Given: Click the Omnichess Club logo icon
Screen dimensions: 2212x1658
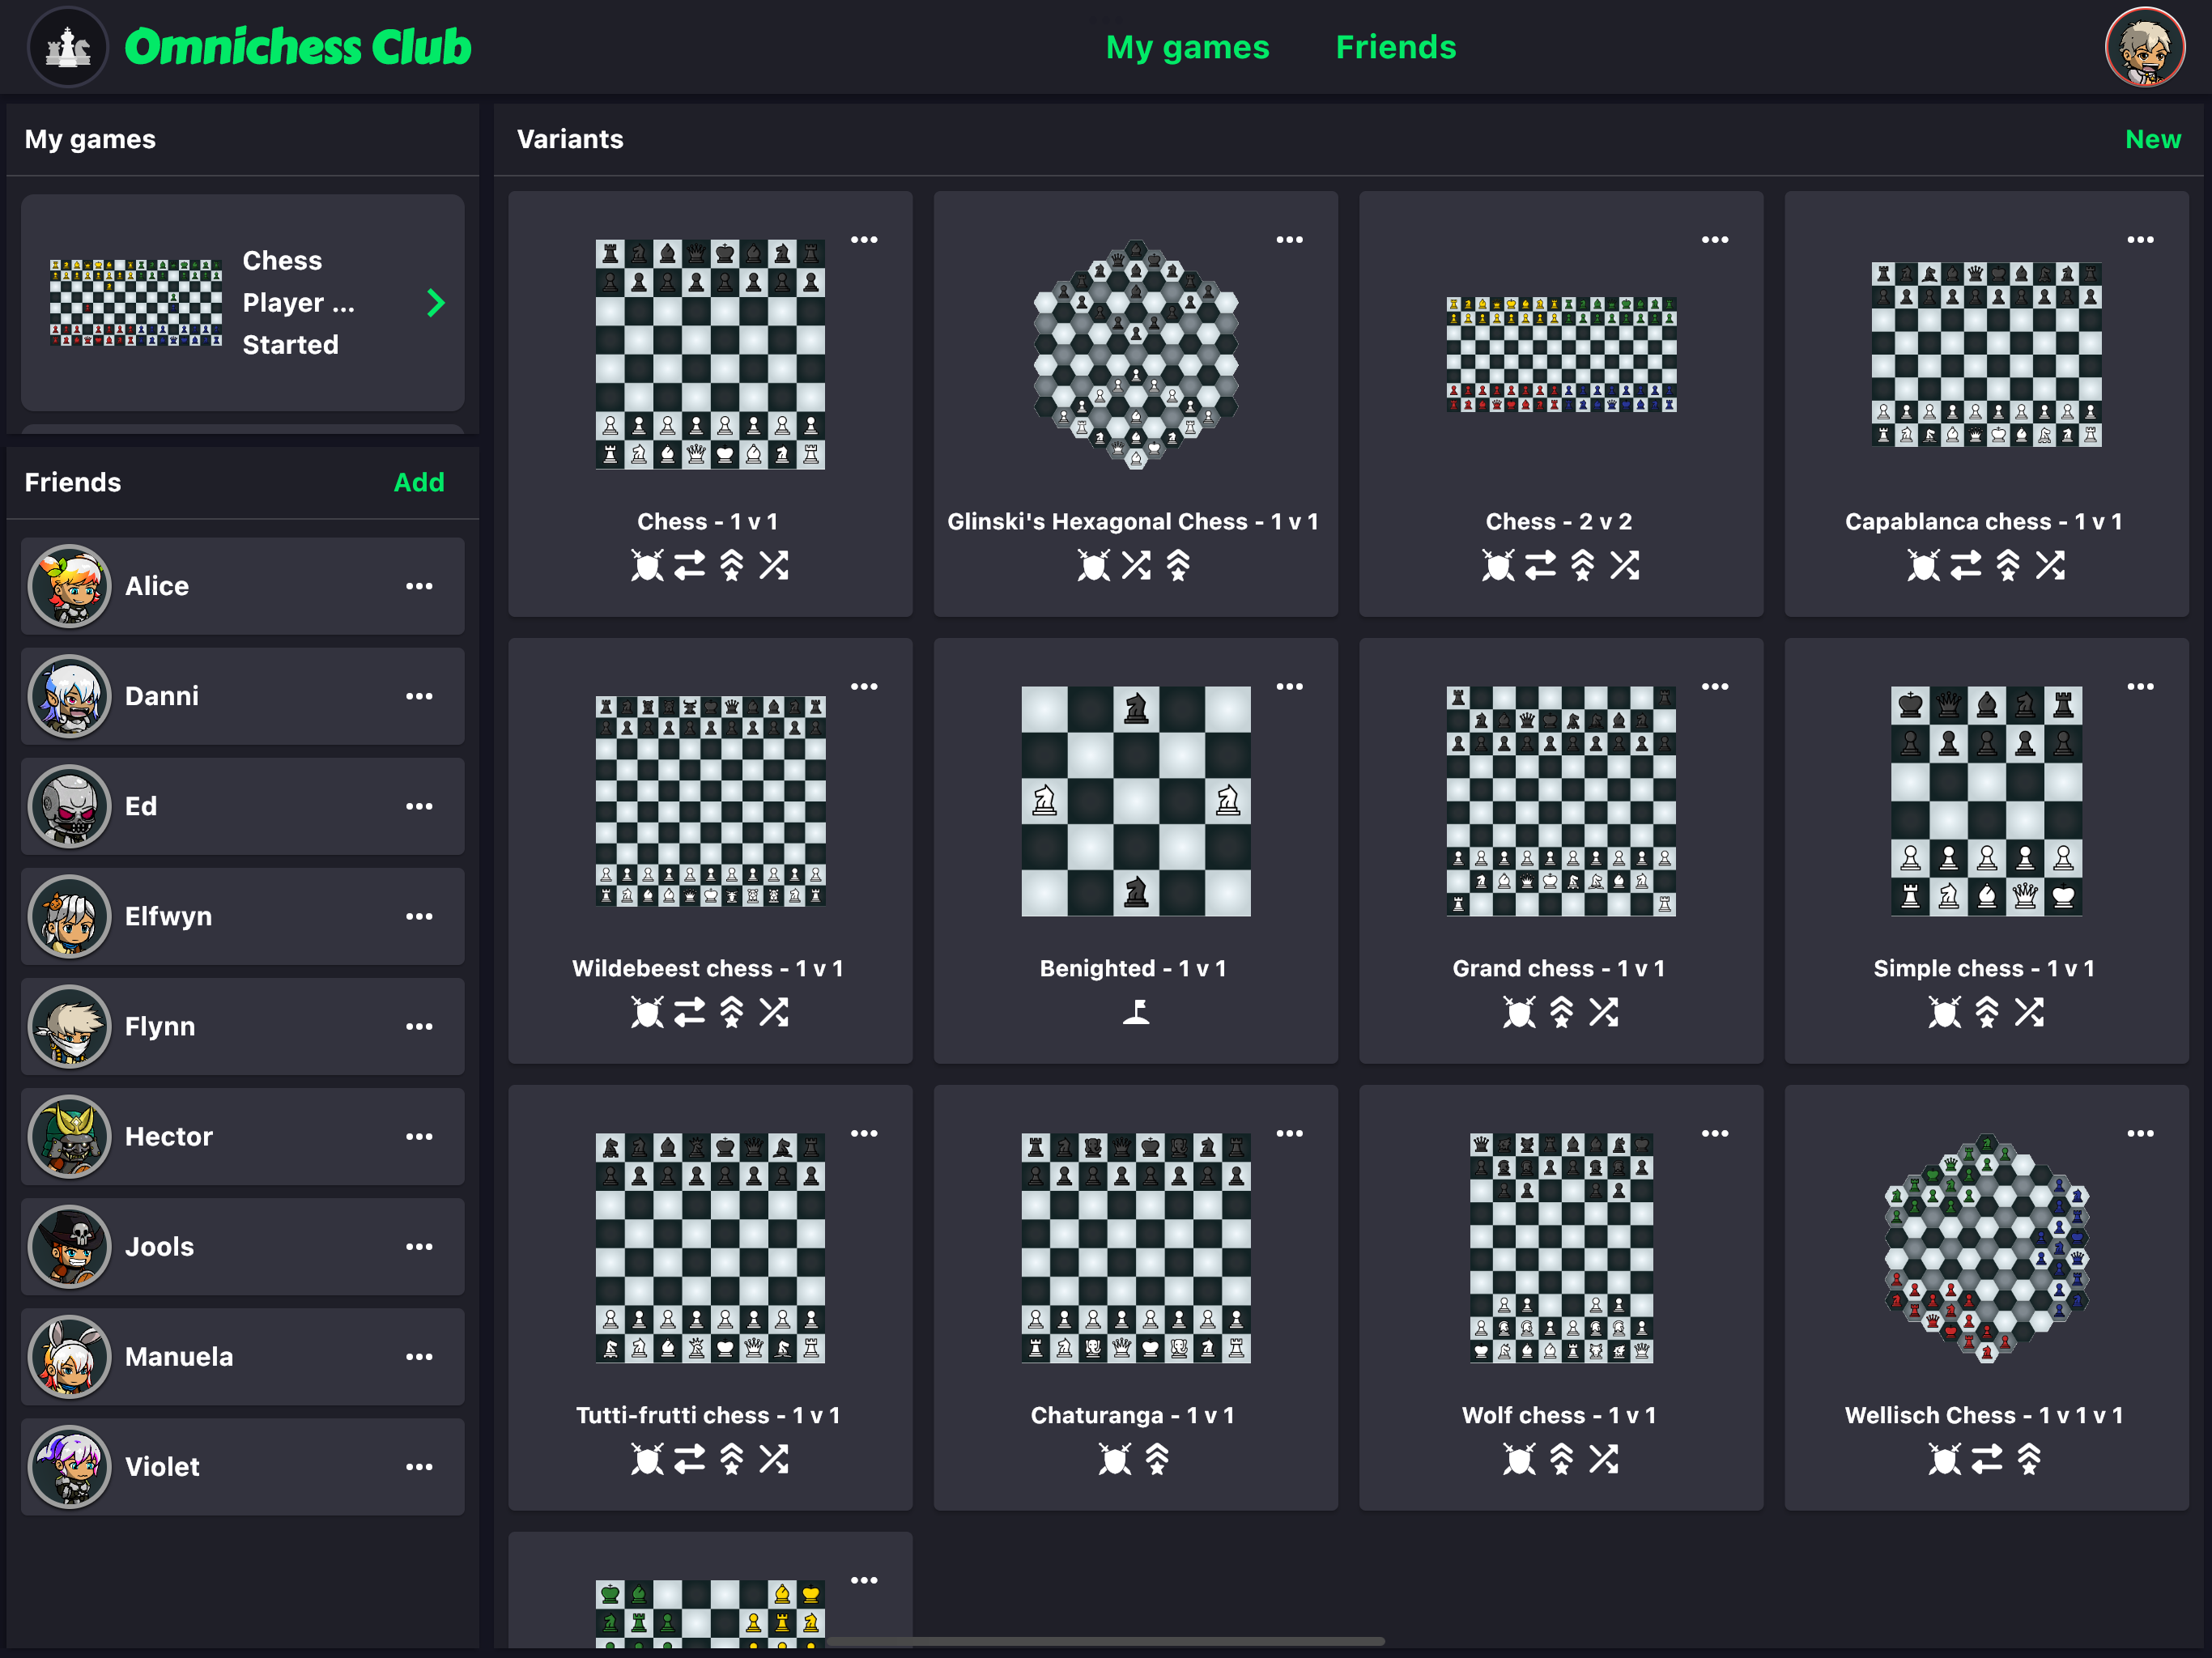Looking at the screenshot, I should point(68,47).
